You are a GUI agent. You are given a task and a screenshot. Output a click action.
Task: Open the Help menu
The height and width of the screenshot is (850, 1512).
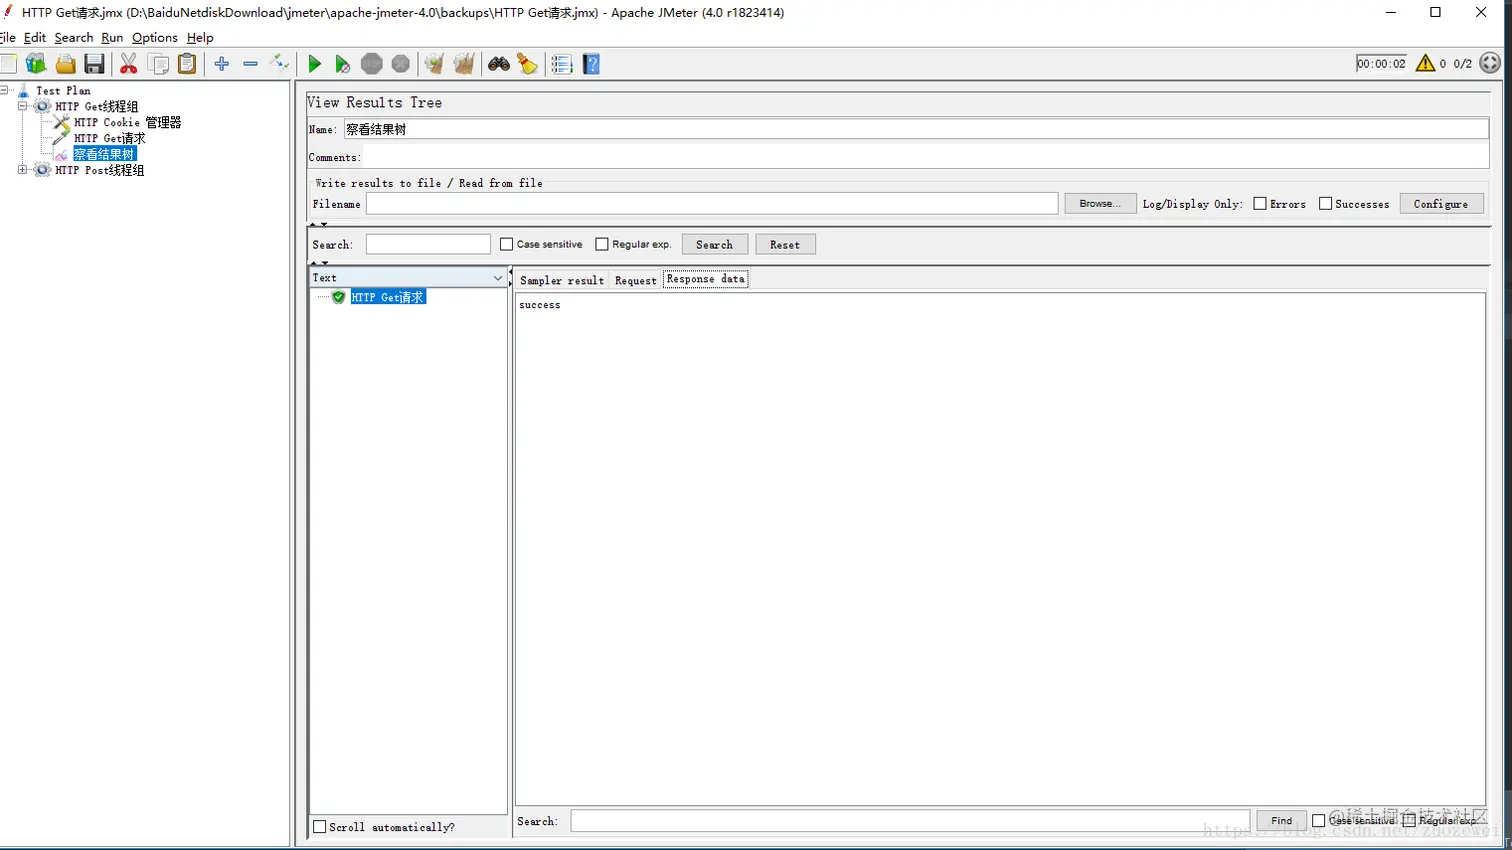point(200,37)
